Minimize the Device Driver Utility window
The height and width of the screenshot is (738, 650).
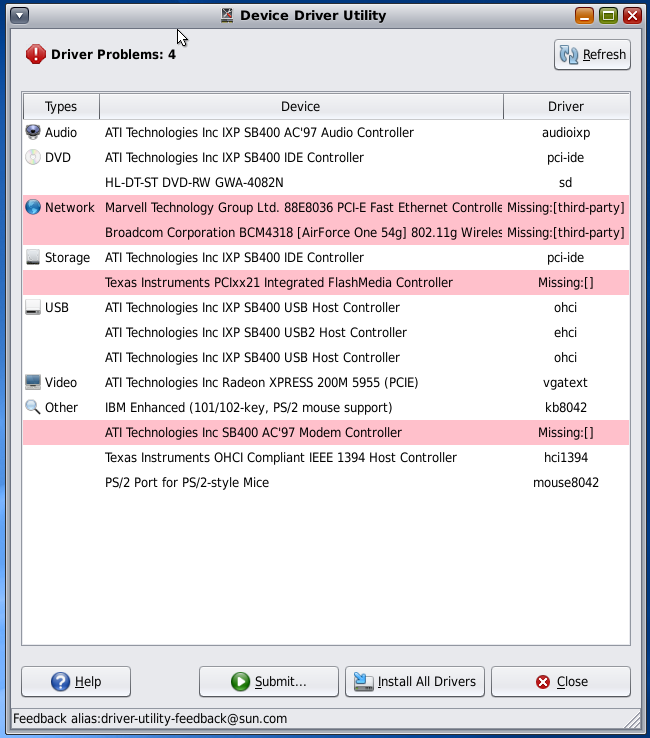pos(584,16)
